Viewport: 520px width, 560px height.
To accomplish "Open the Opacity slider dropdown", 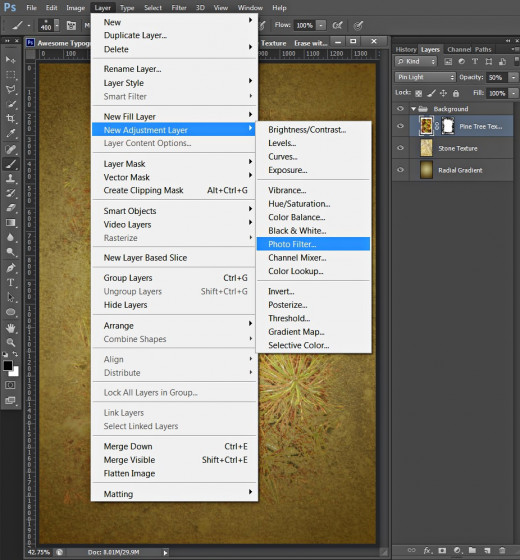I will click(x=513, y=77).
